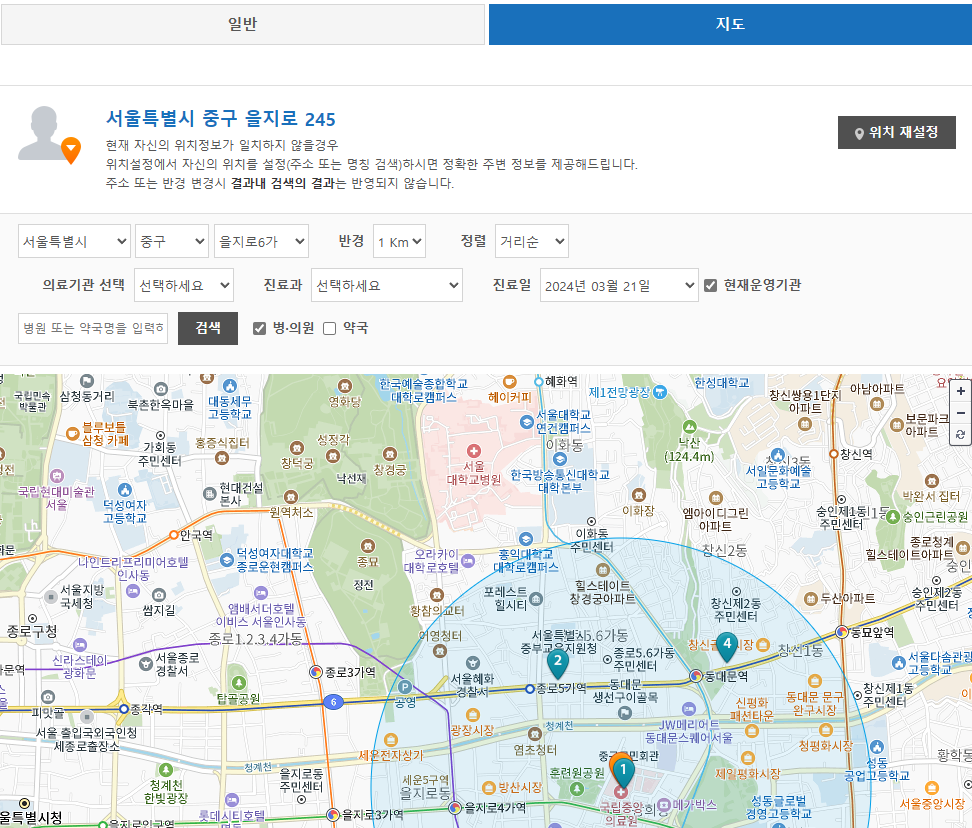Click the 힐스테이트 창경궁아파트 label
This screenshot has width=972, height=828.
603,592
